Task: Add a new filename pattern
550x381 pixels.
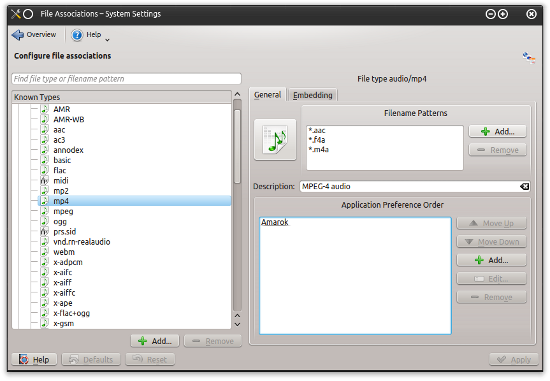Action: pyautogui.click(x=497, y=132)
